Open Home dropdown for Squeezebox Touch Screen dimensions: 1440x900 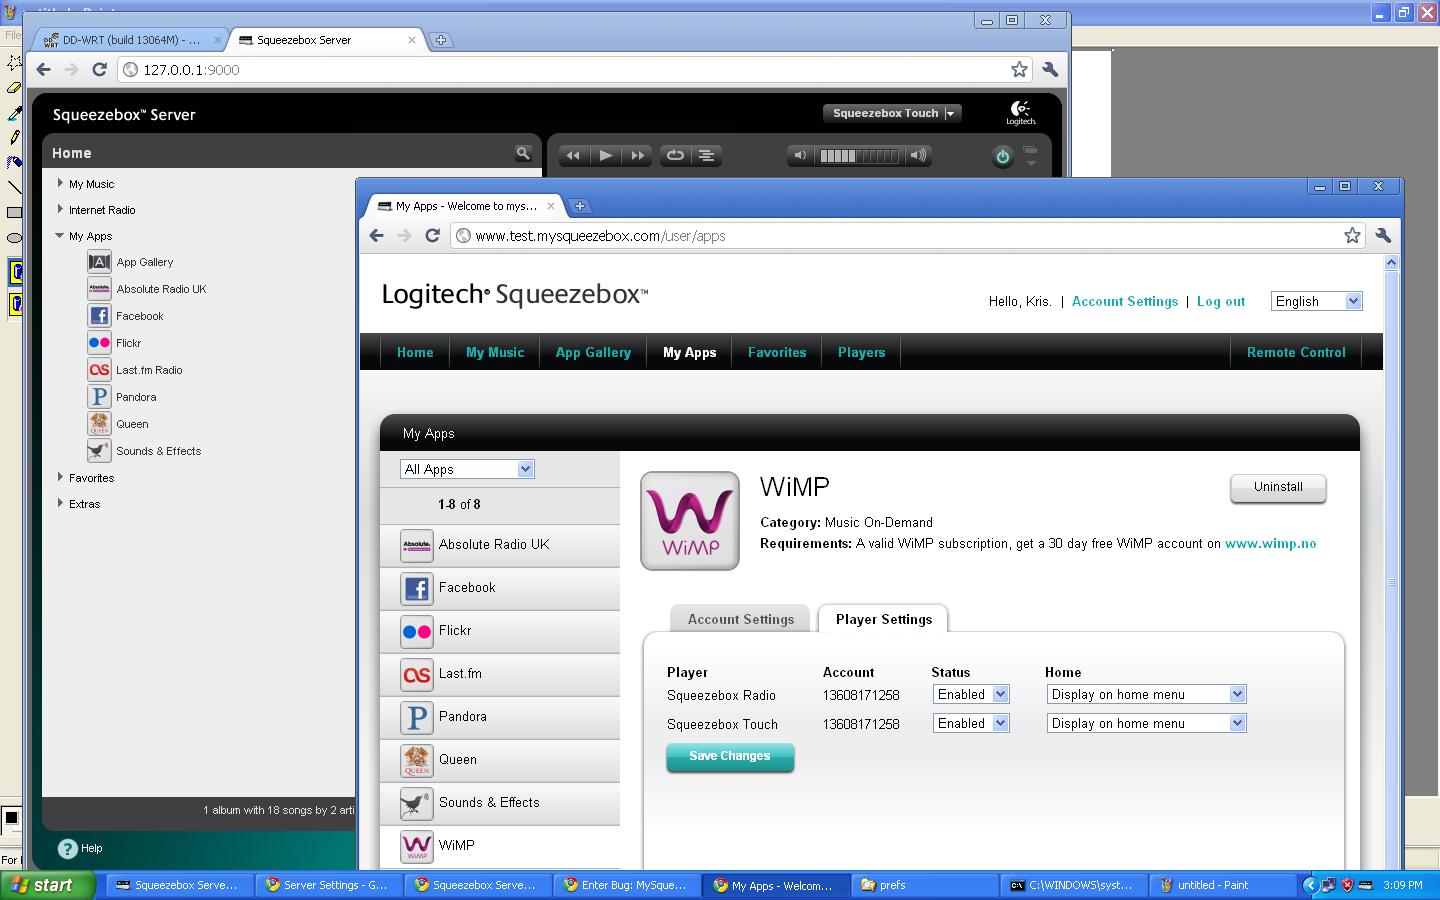(1145, 723)
